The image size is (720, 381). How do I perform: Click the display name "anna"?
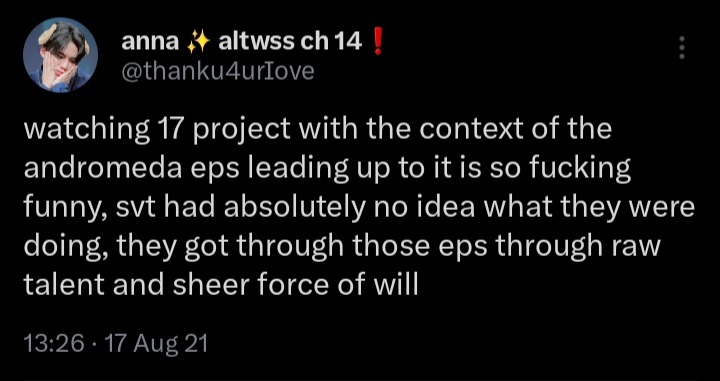(x=150, y=44)
